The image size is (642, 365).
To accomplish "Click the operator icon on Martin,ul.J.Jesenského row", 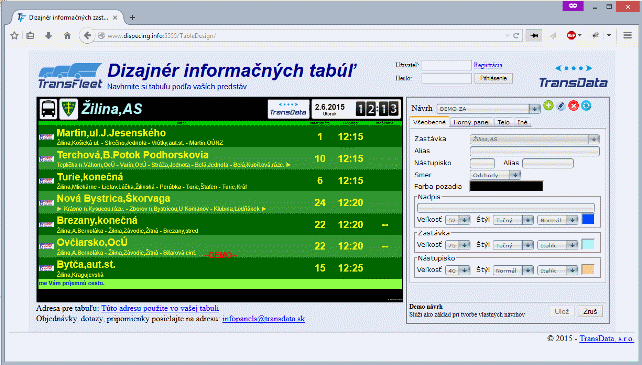I will pyautogui.click(x=46, y=137).
